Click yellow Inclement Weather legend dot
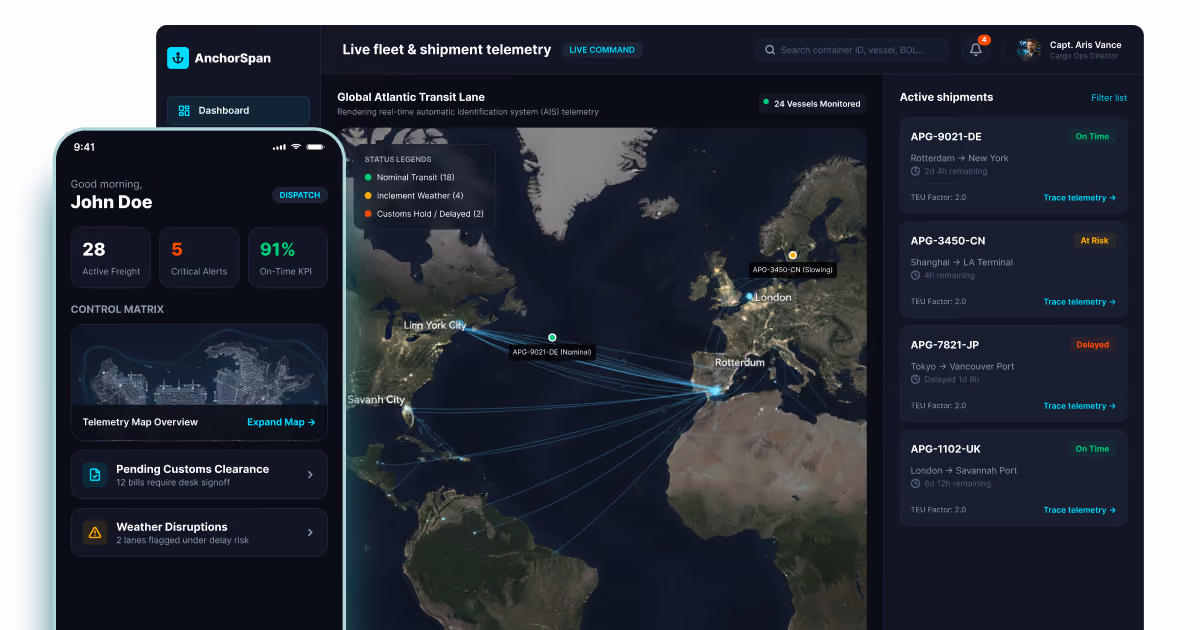Viewport: 1200px width, 630px height. coord(368,196)
